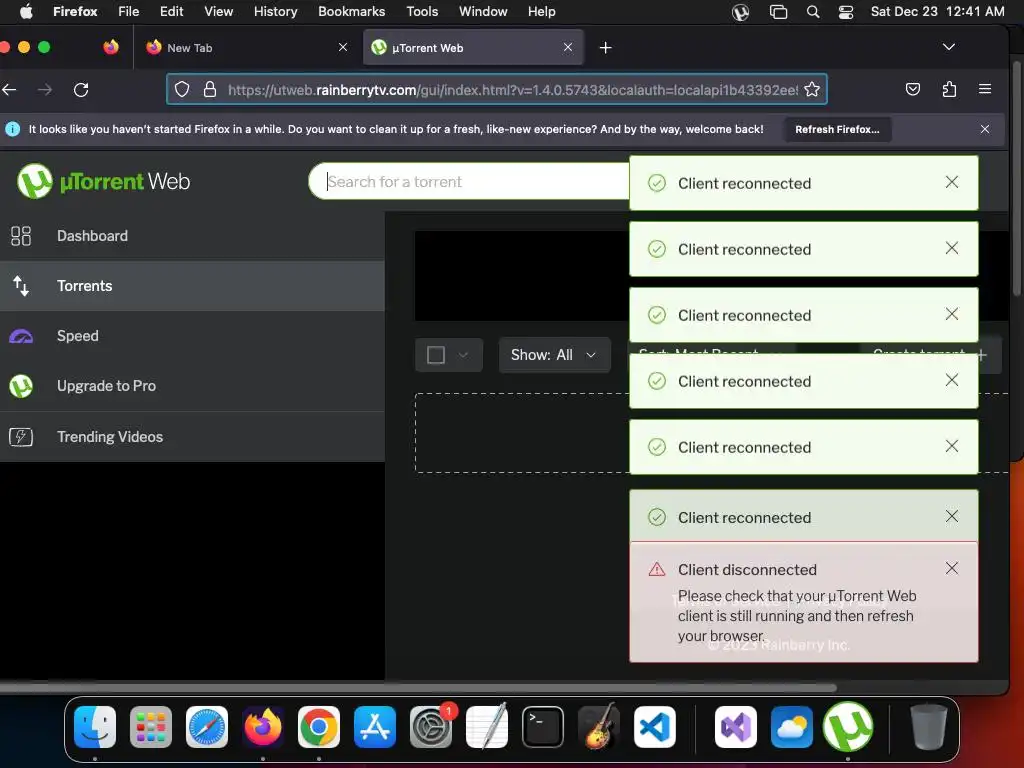Dismiss the second Client reconnected toast
The height and width of the screenshot is (768, 1024).
tap(952, 248)
